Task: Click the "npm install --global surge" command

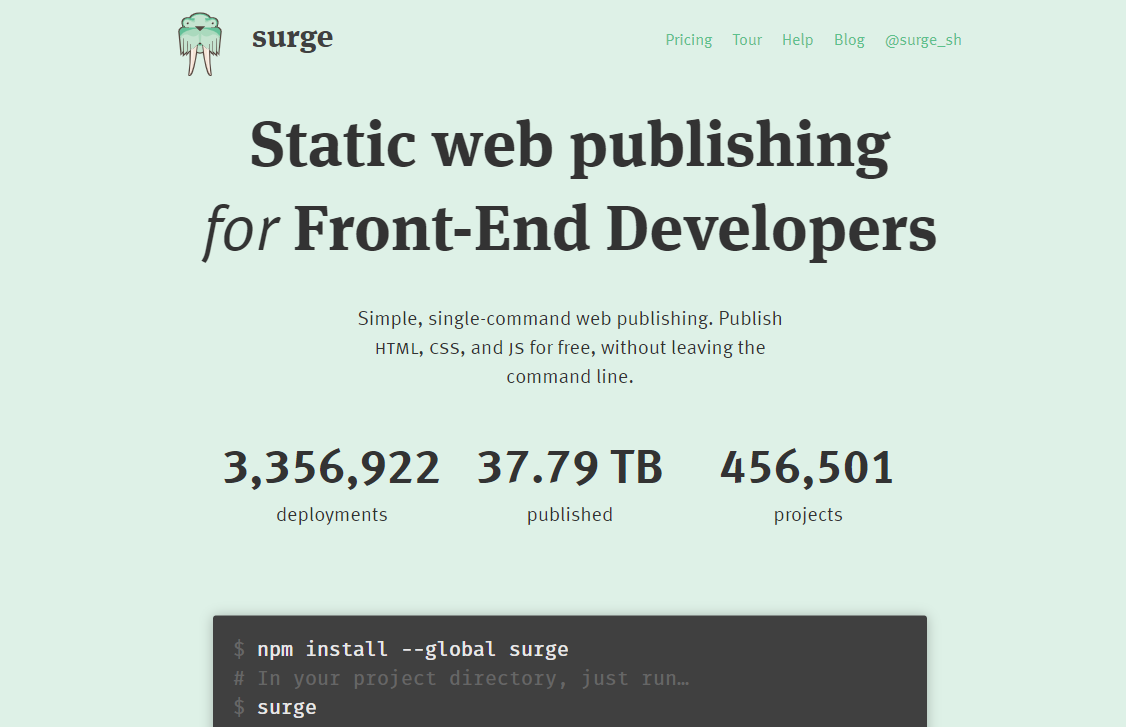Action: click(x=413, y=649)
